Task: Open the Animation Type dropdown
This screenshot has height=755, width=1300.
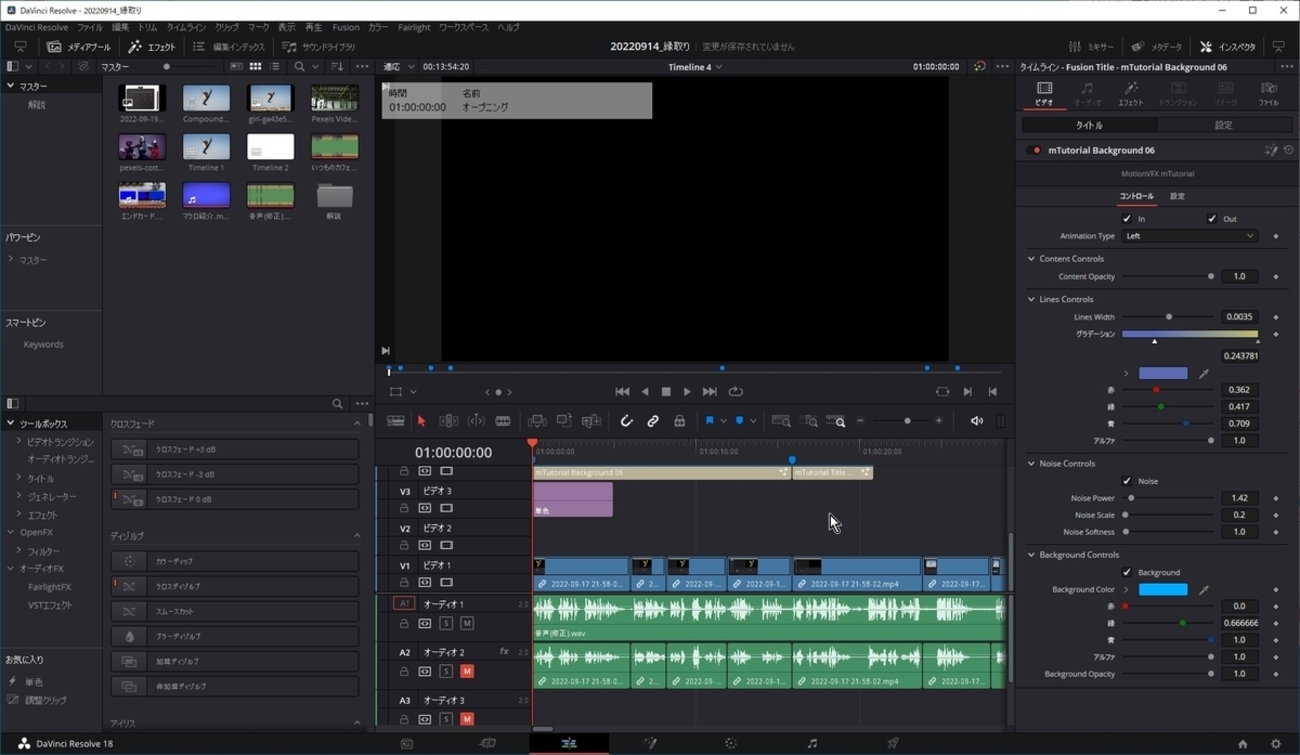Action: 1189,236
